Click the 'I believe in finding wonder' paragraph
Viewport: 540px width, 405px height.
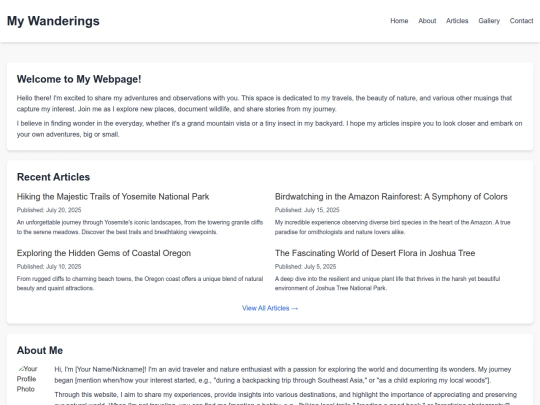pos(269,129)
